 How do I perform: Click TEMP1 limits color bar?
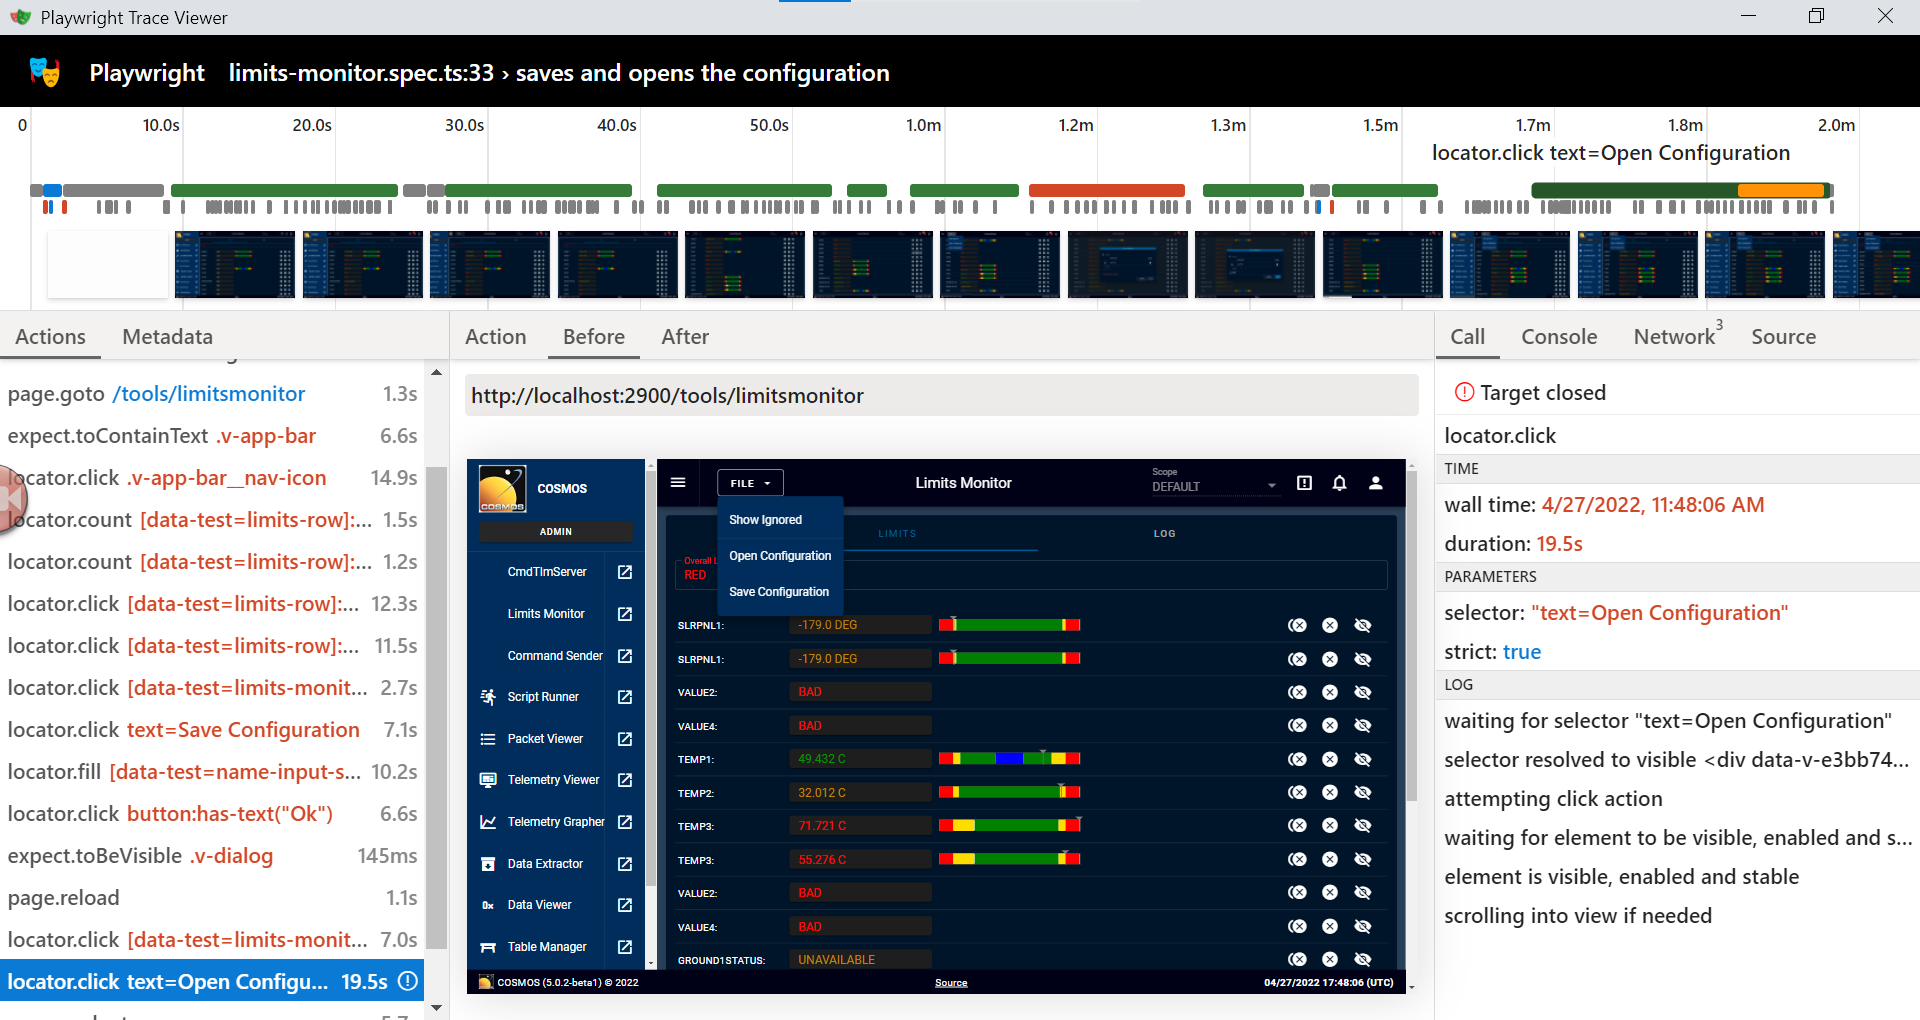click(x=1009, y=759)
